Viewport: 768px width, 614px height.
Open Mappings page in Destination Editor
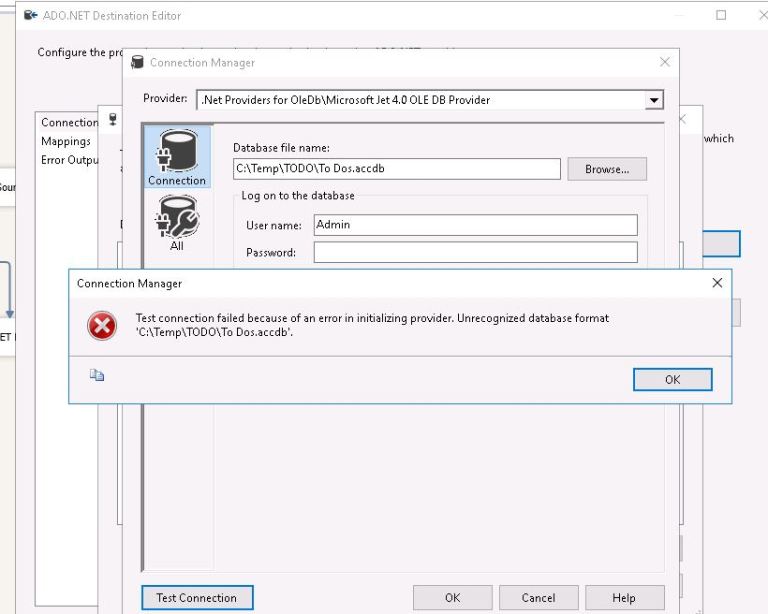66,142
